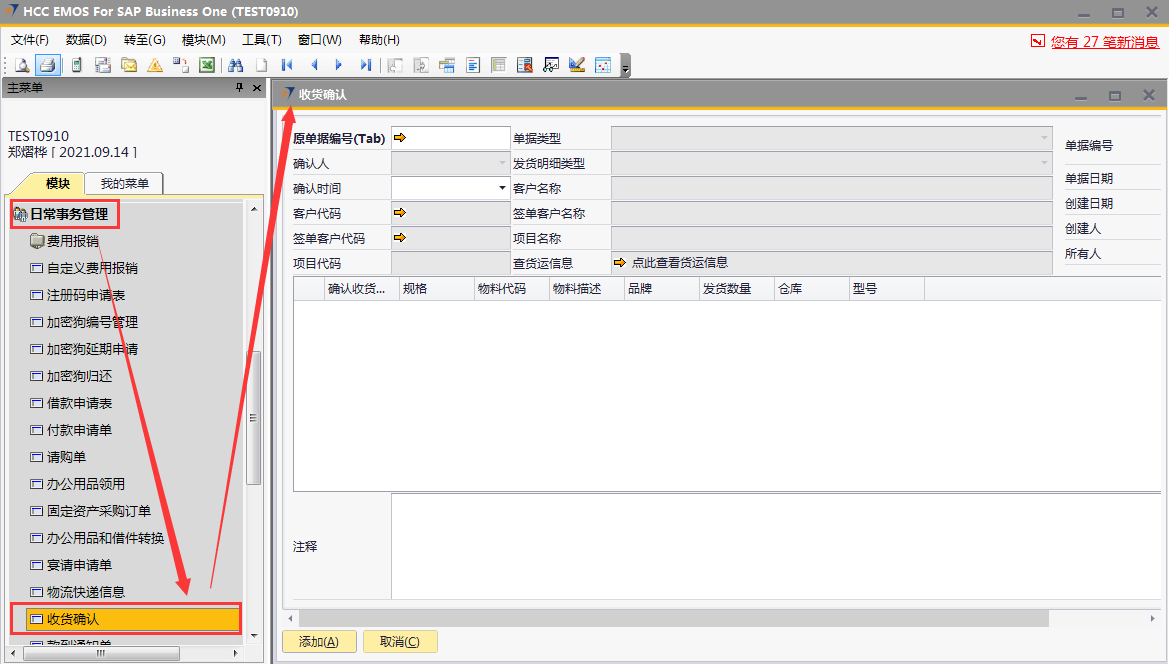Click the calendar icon in toolbar

[603, 66]
